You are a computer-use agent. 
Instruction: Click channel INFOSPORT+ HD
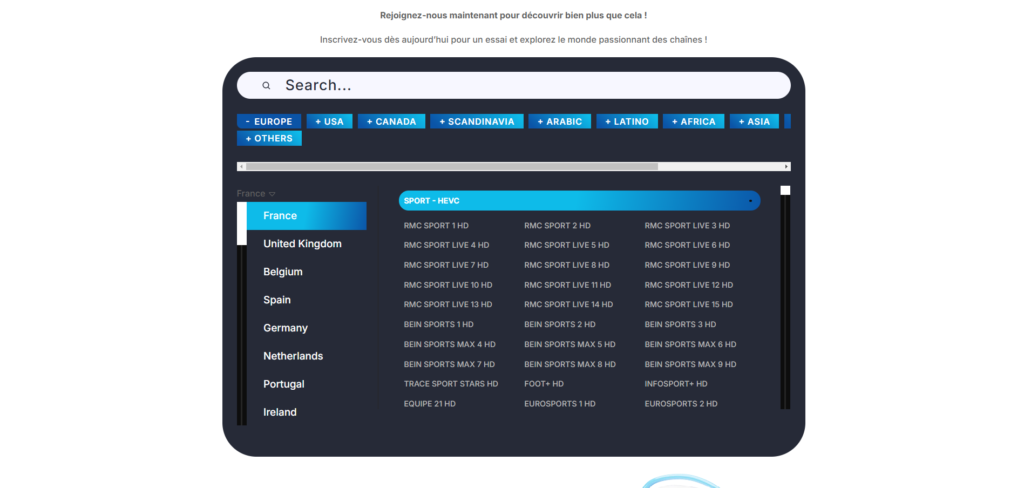click(676, 383)
